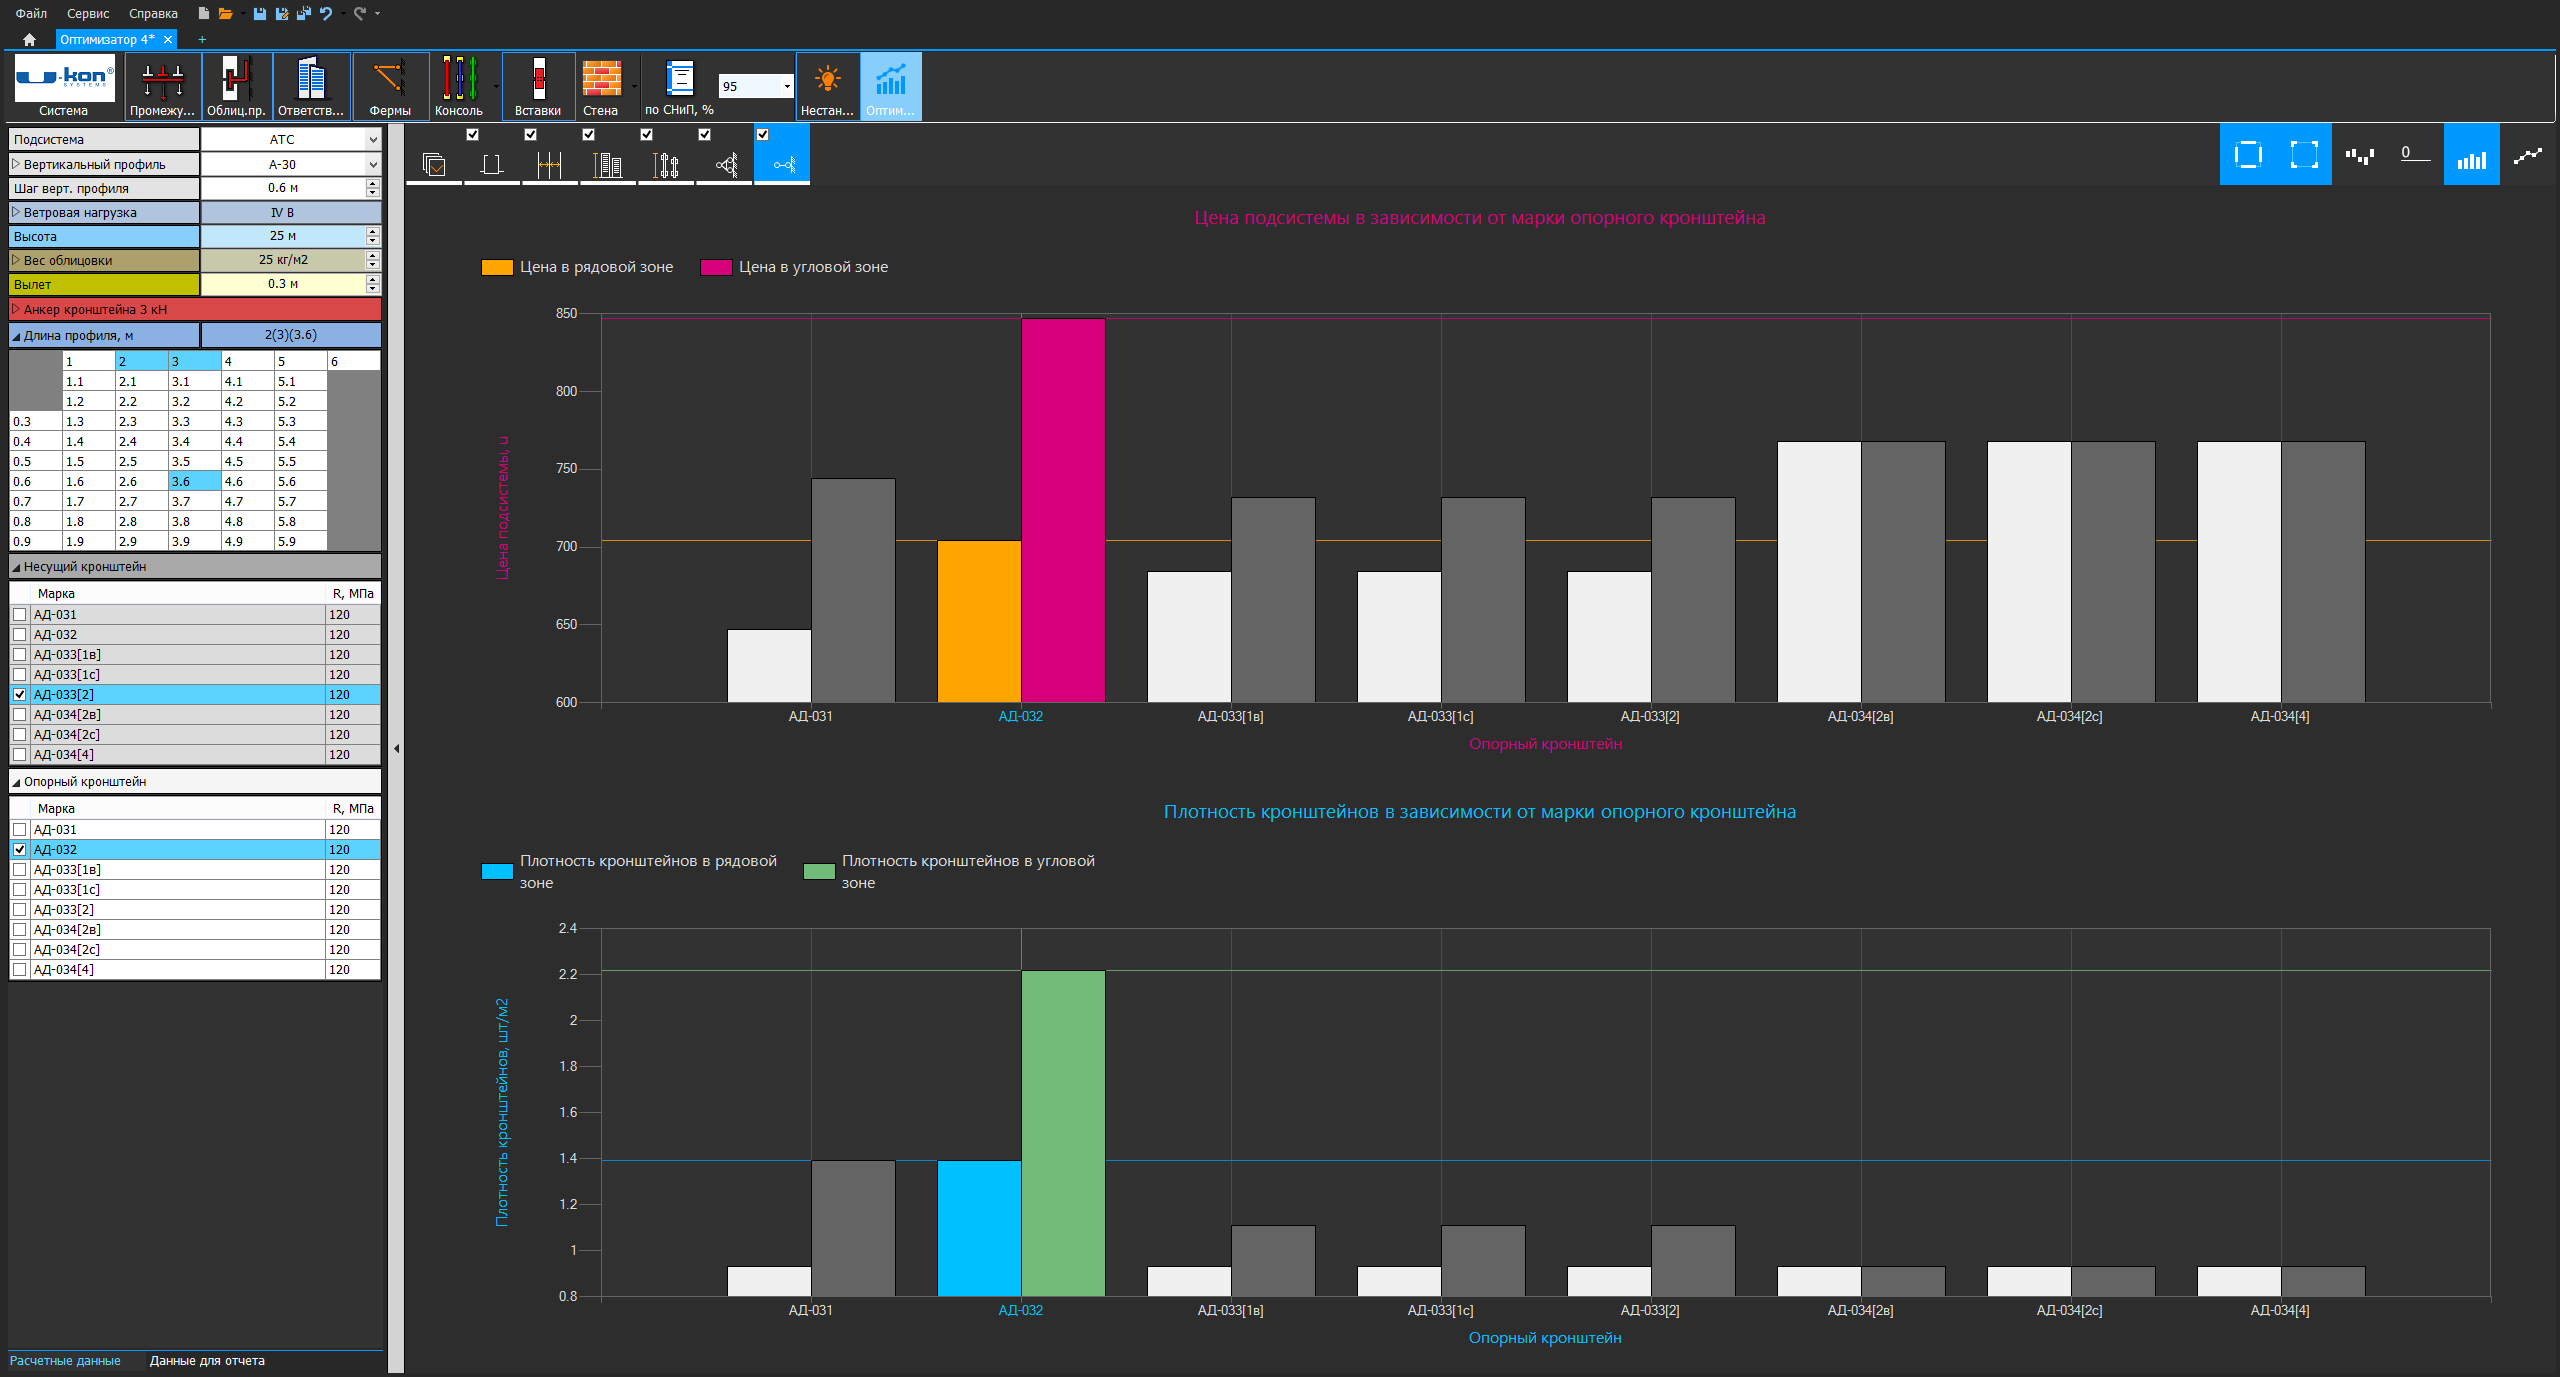Click the new file icon
2560x1377 pixels.
click(203, 13)
